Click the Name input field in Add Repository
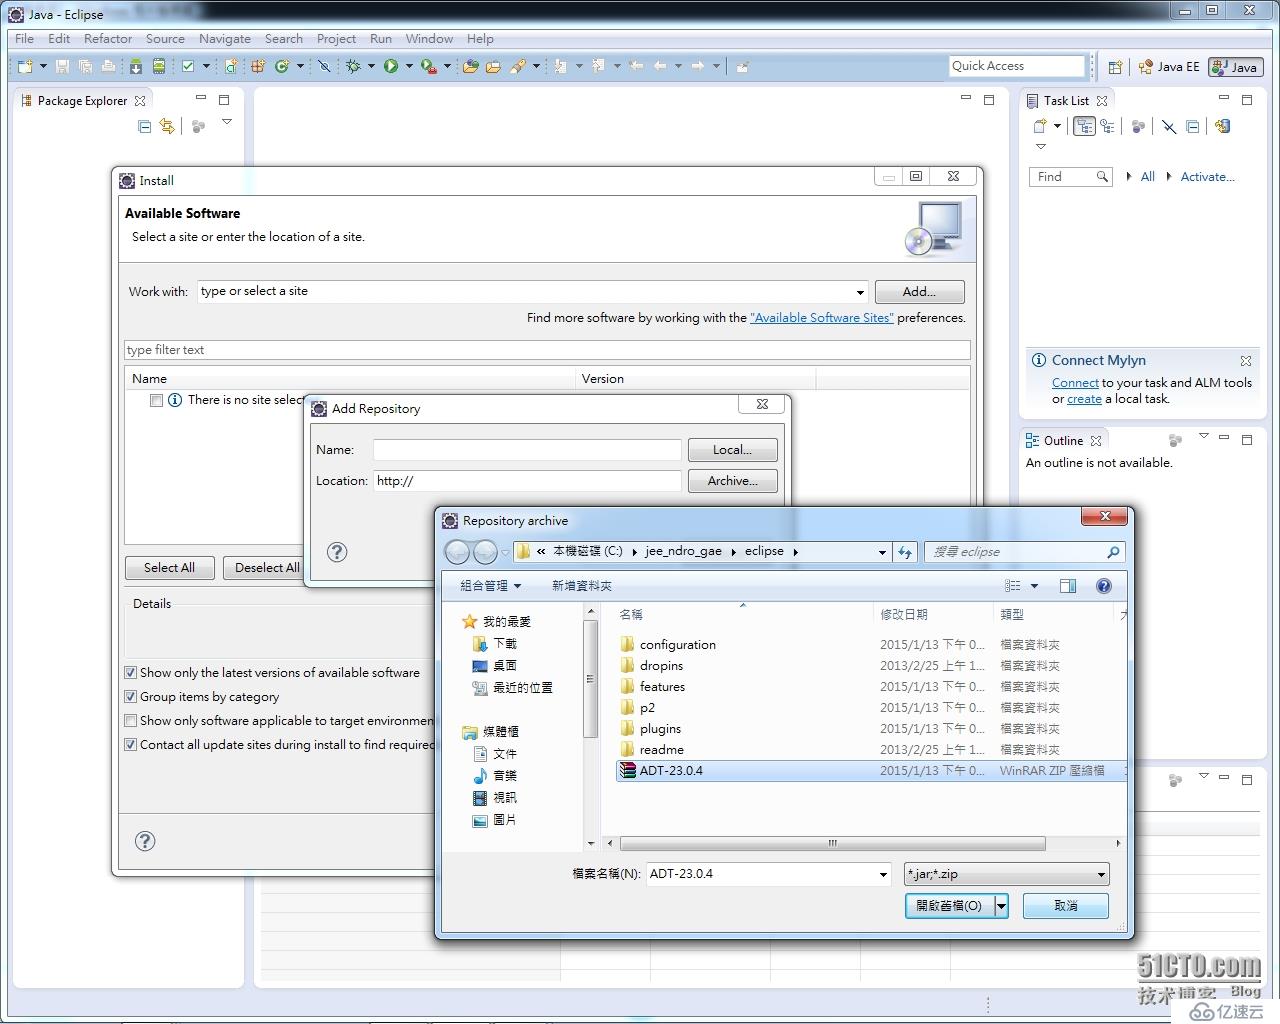This screenshot has height=1024, width=1280. tap(527, 450)
